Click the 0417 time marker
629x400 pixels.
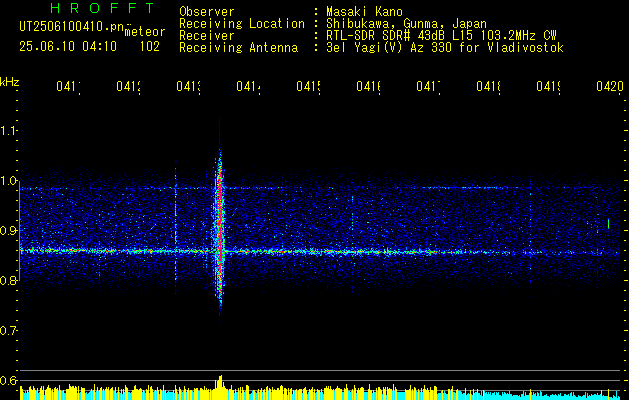click(428, 87)
